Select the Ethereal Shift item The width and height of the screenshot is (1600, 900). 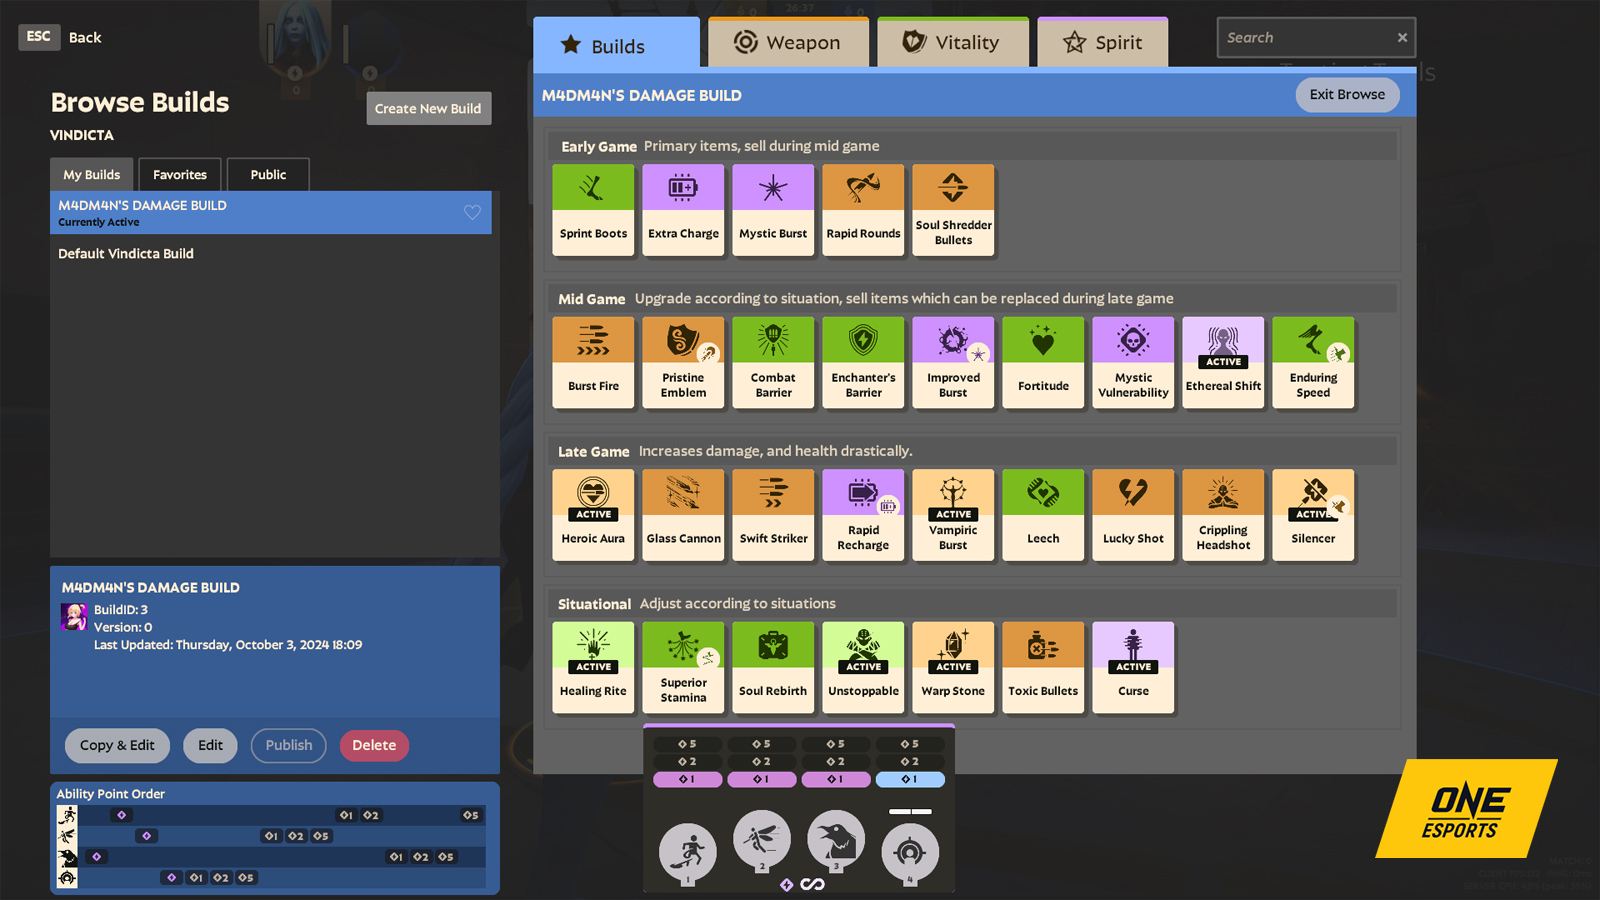(1223, 362)
